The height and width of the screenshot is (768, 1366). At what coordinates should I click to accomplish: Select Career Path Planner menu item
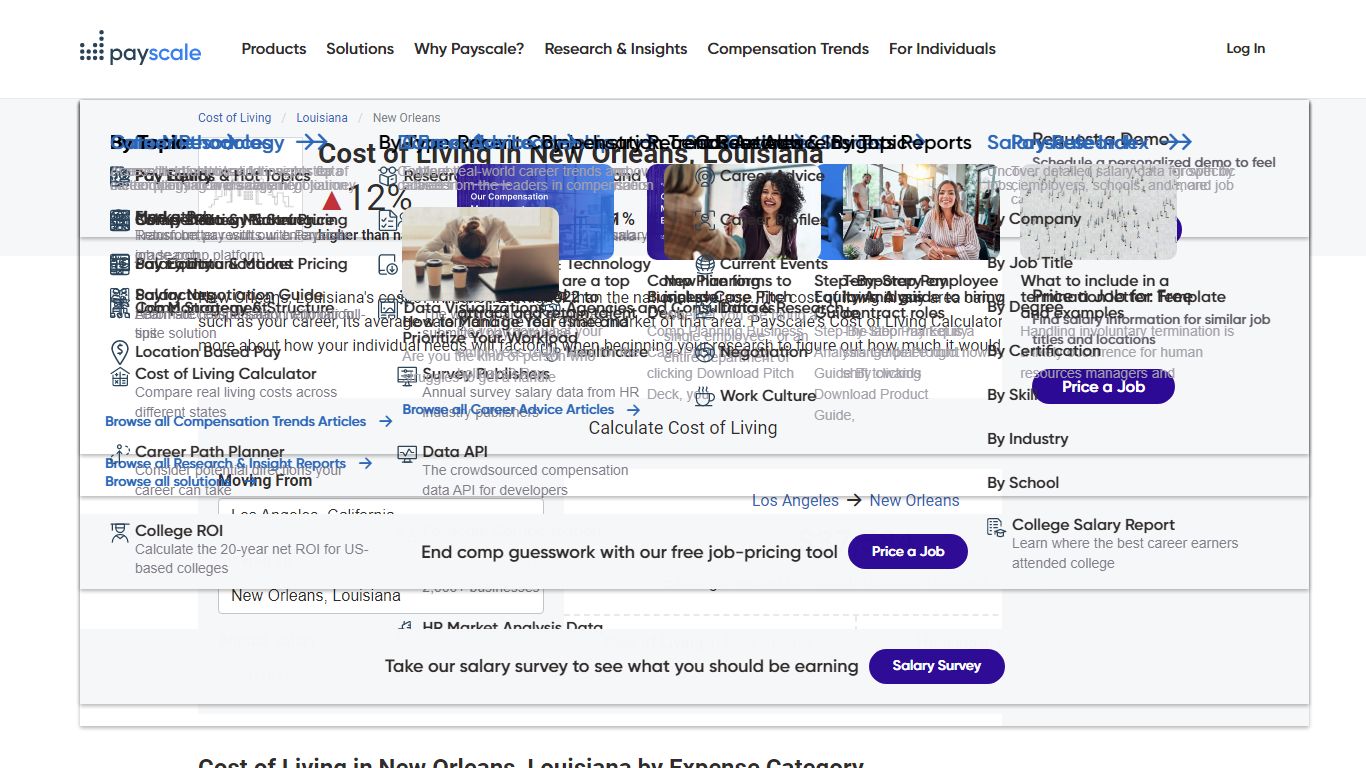[x=210, y=452]
